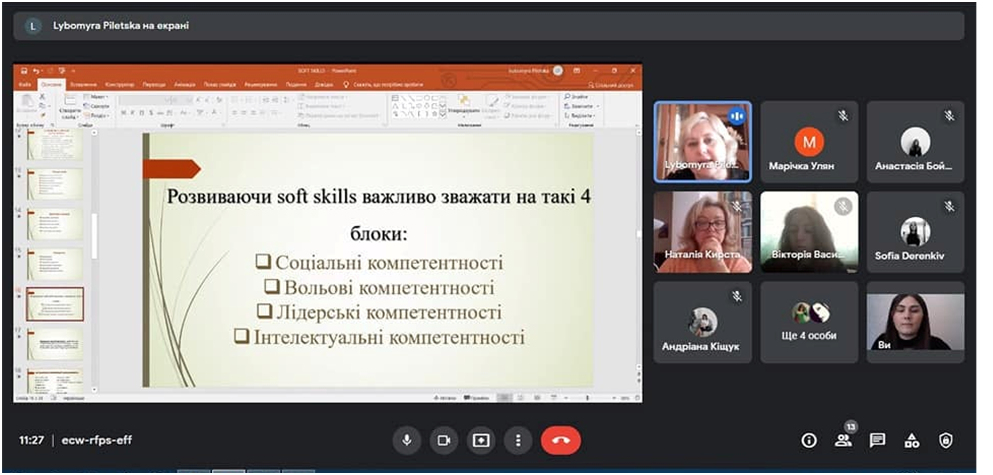Open the Activities shapes icon
Viewport: 993px width, 475px height.
[911, 440]
